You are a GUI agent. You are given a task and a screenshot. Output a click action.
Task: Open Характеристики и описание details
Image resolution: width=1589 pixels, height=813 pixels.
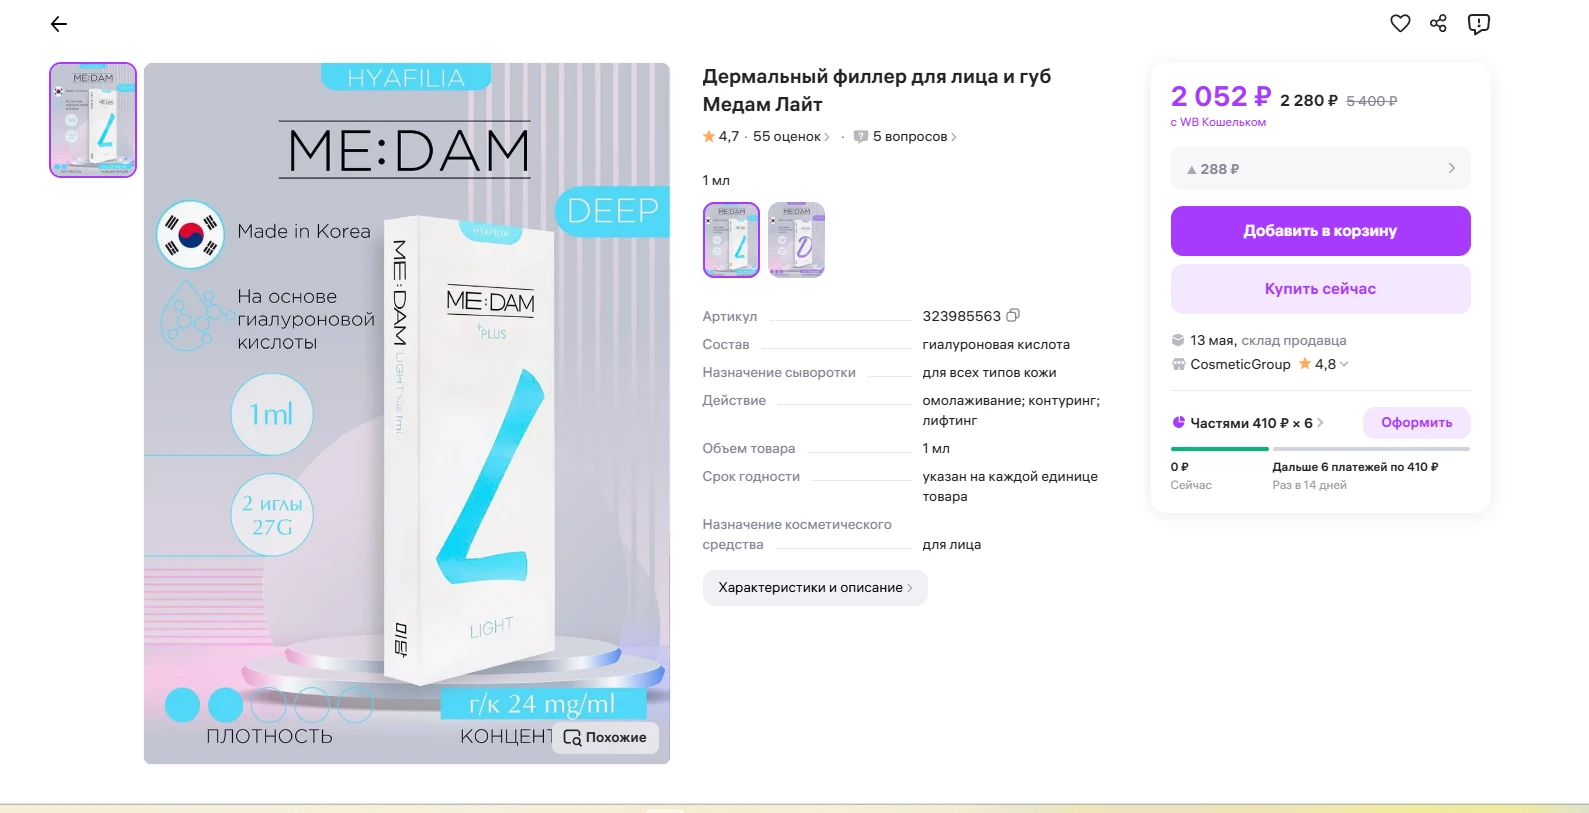click(x=815, y=588)
